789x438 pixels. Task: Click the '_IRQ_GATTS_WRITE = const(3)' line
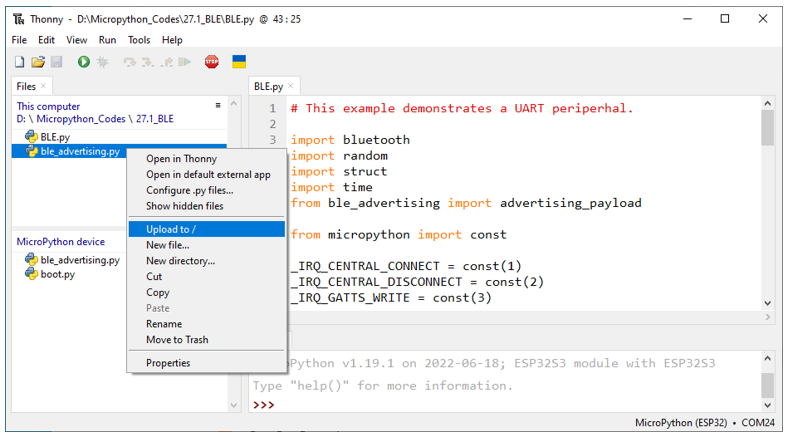click(390, 298)
